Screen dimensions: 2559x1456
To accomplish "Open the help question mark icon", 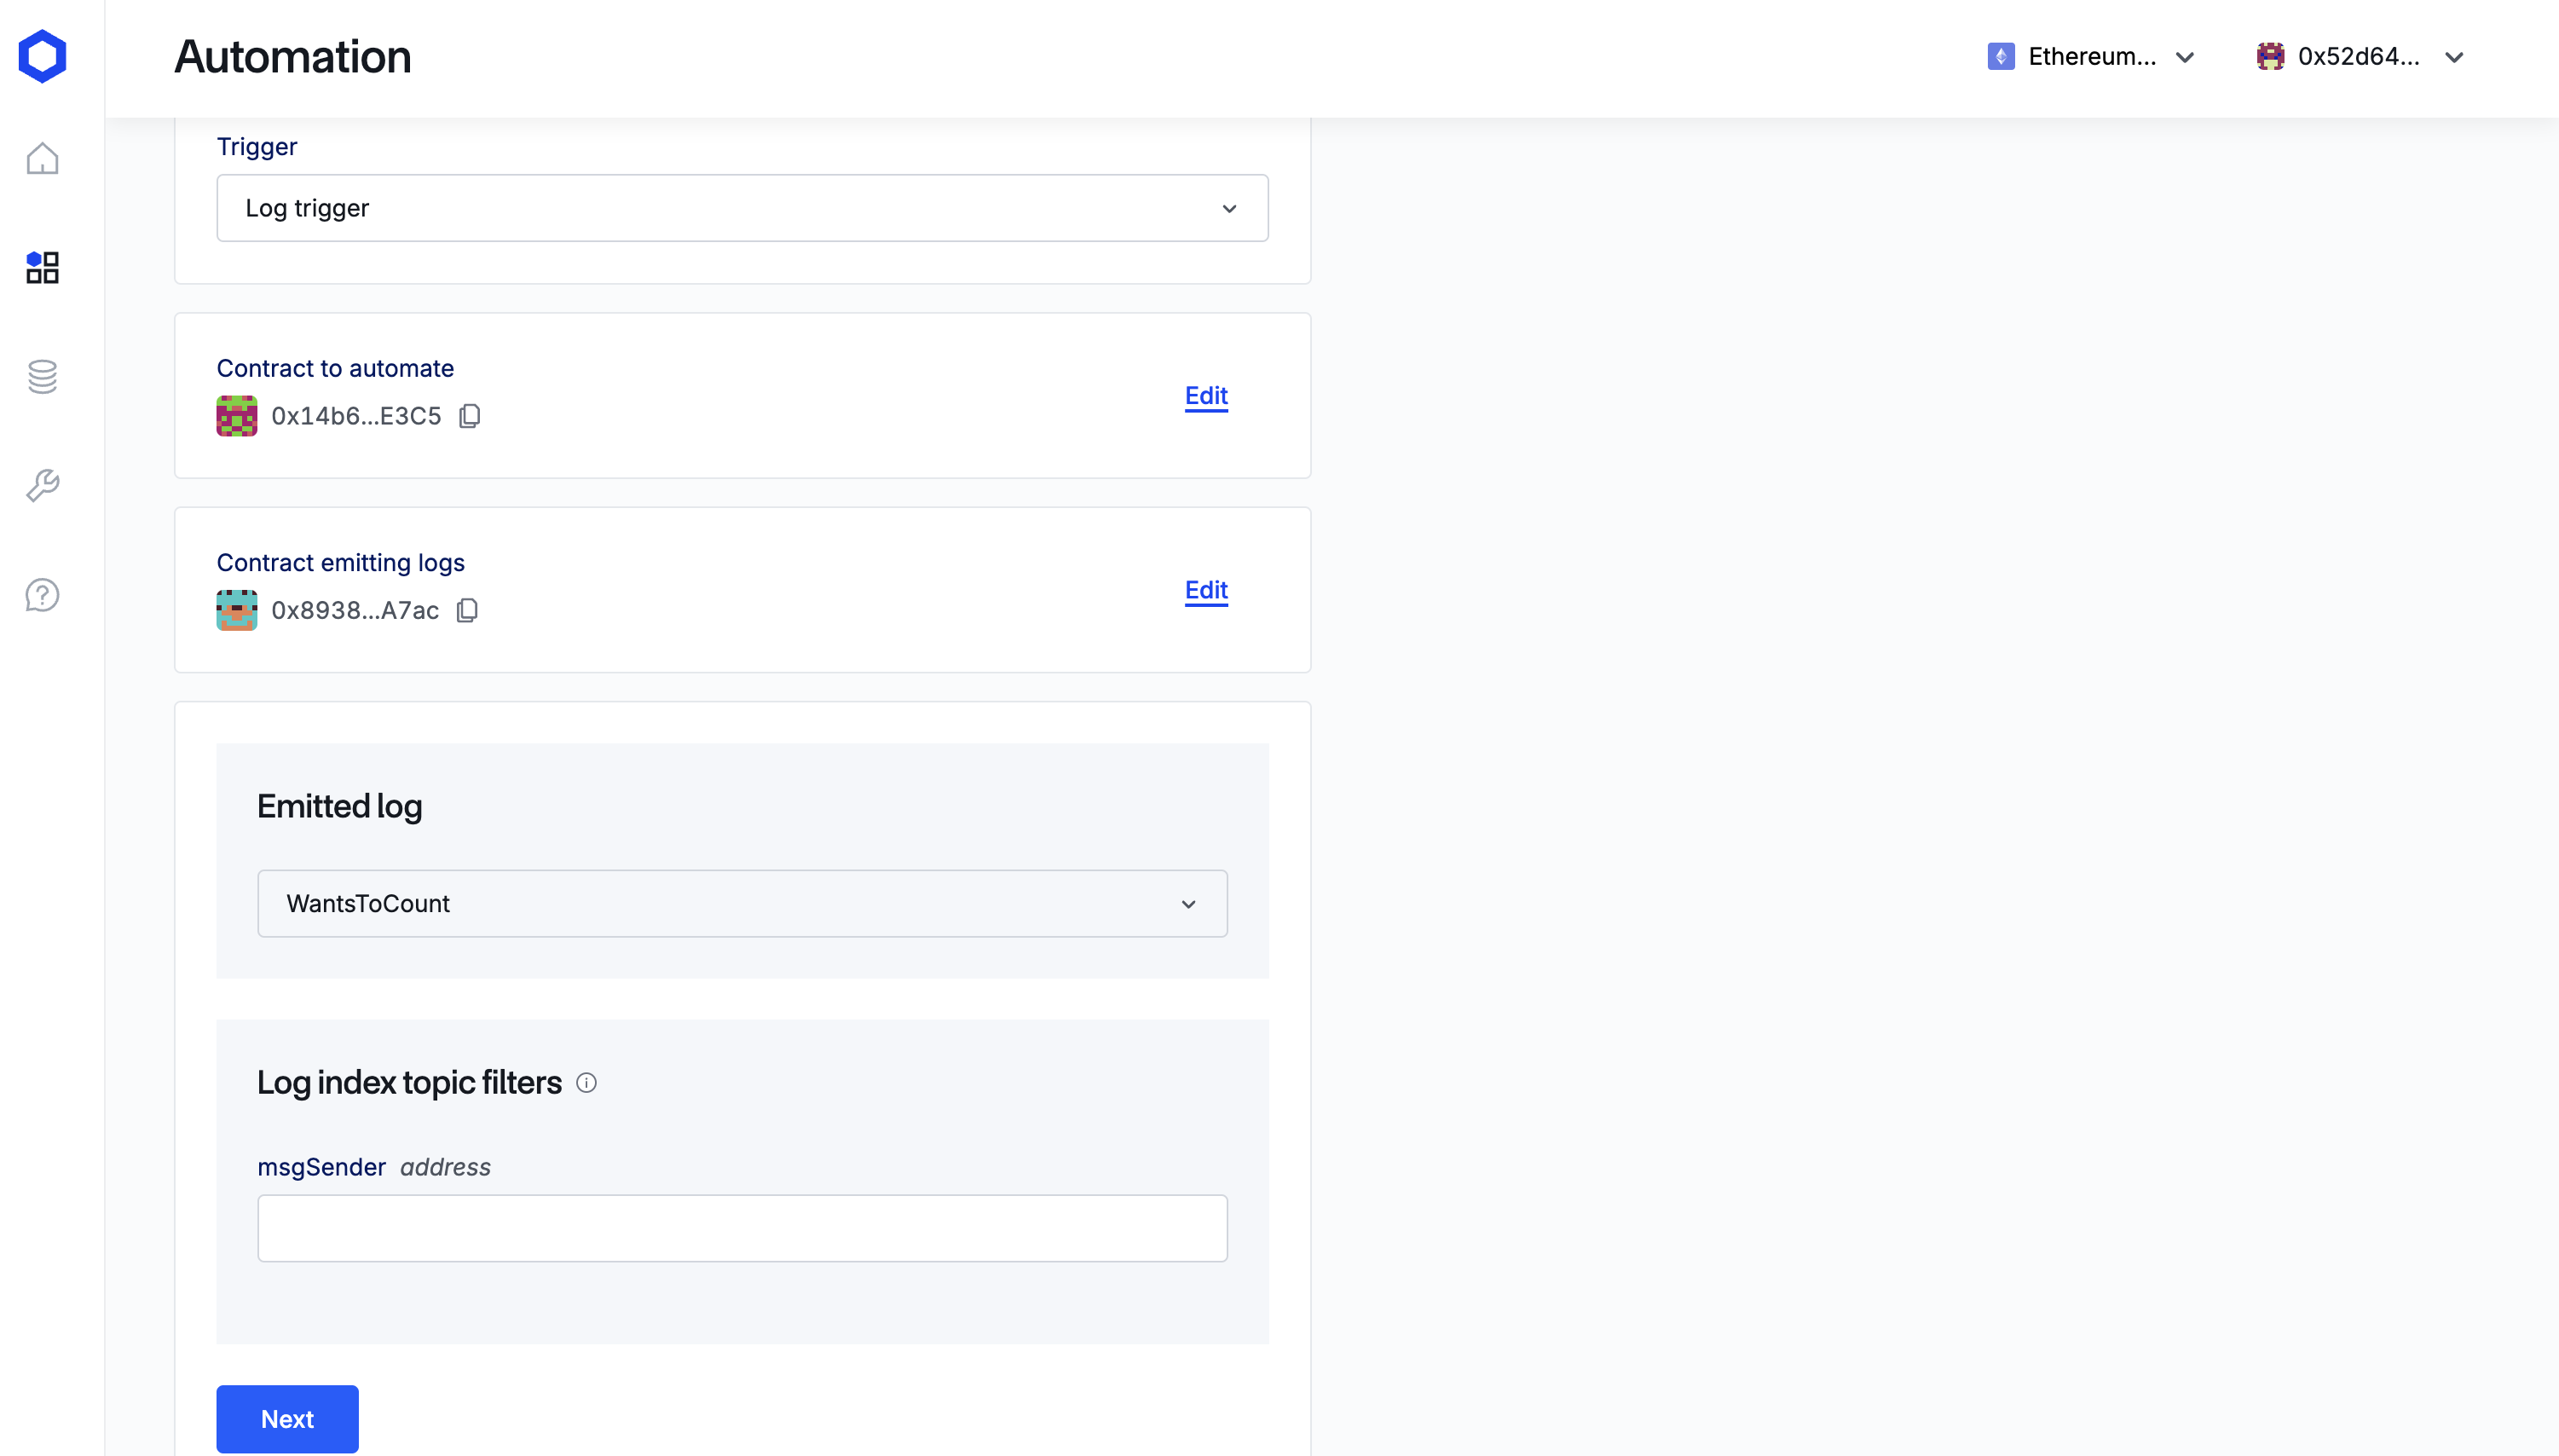I will (42, 595).
